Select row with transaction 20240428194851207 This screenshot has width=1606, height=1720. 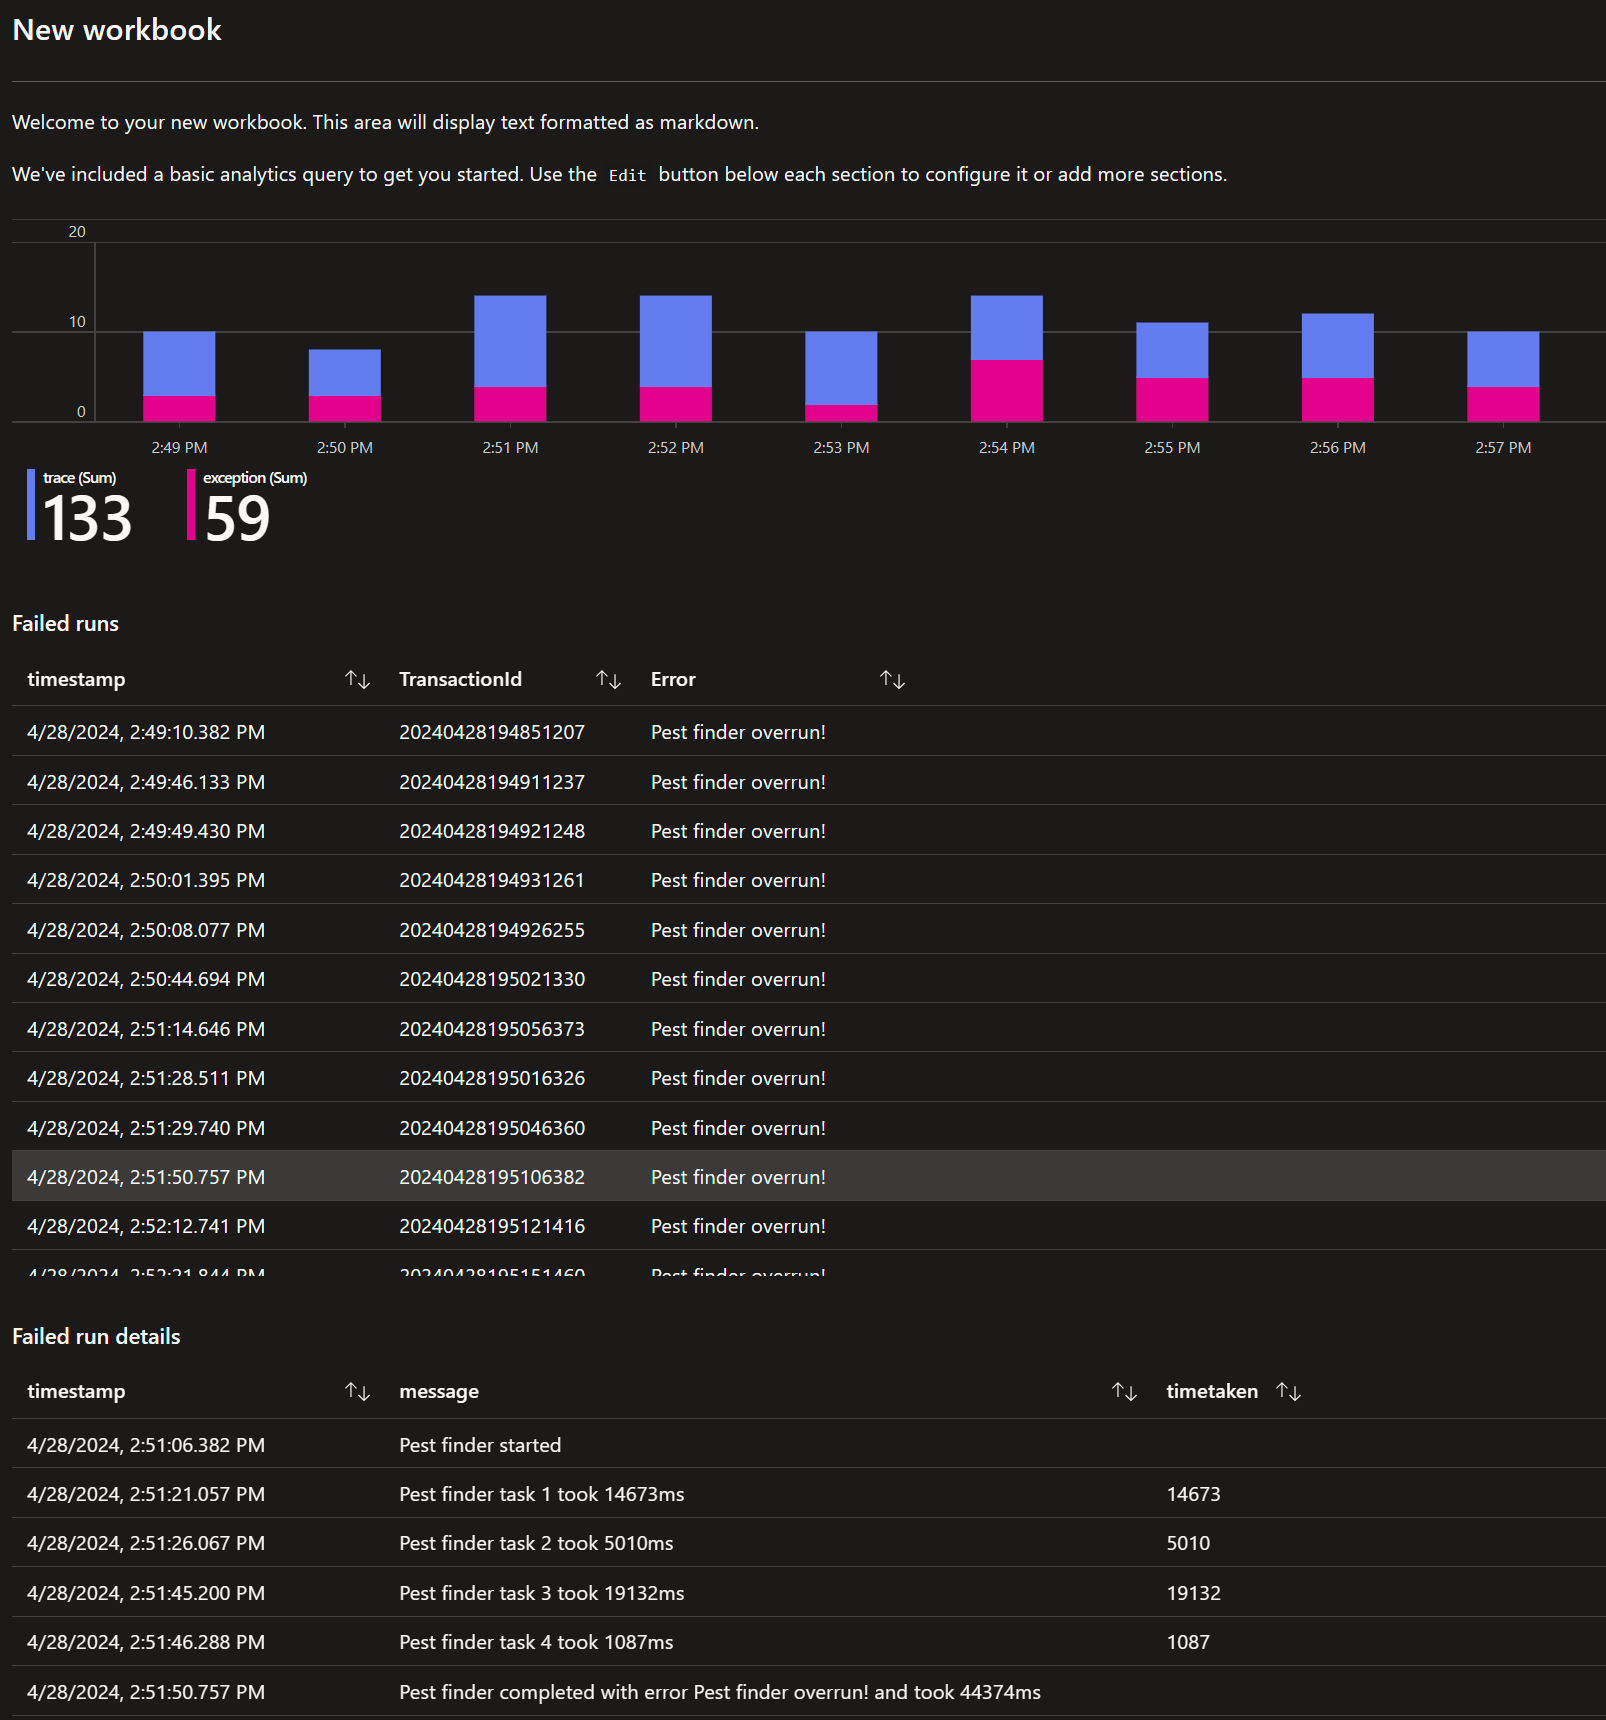pos(809,732)
